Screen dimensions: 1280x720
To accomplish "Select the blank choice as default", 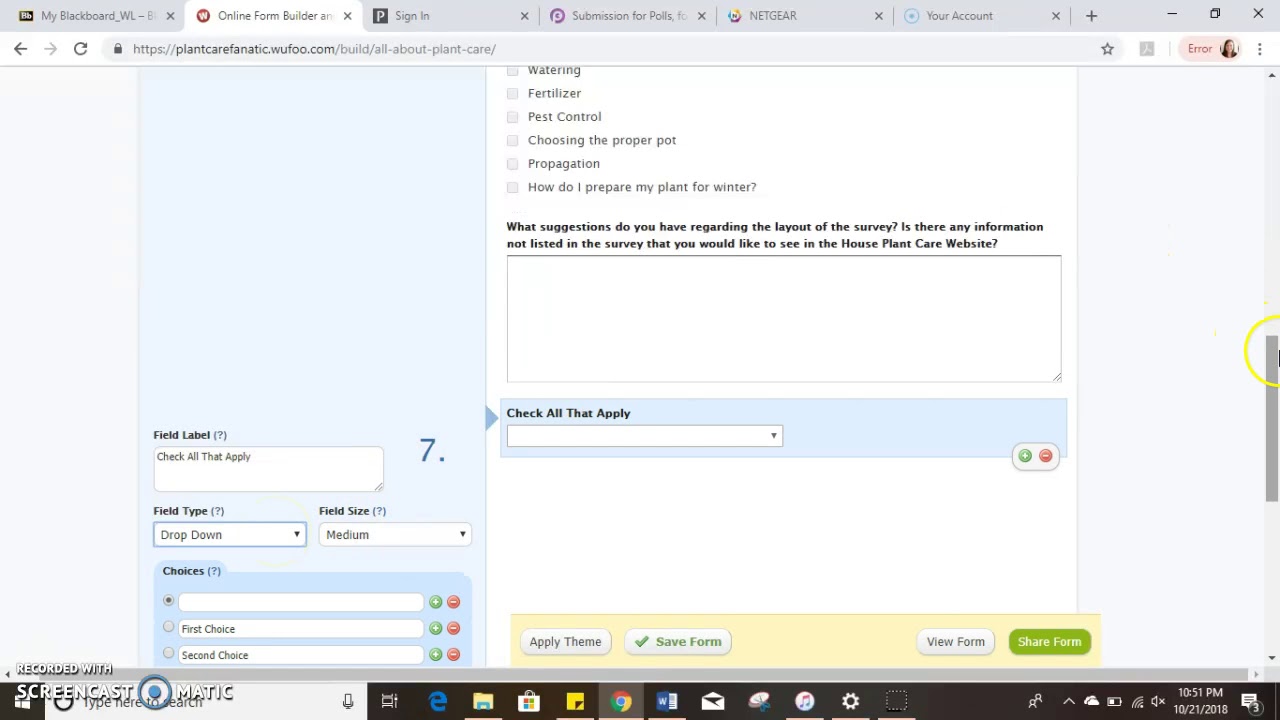I will pyautogui.click(x=168, y=601).
